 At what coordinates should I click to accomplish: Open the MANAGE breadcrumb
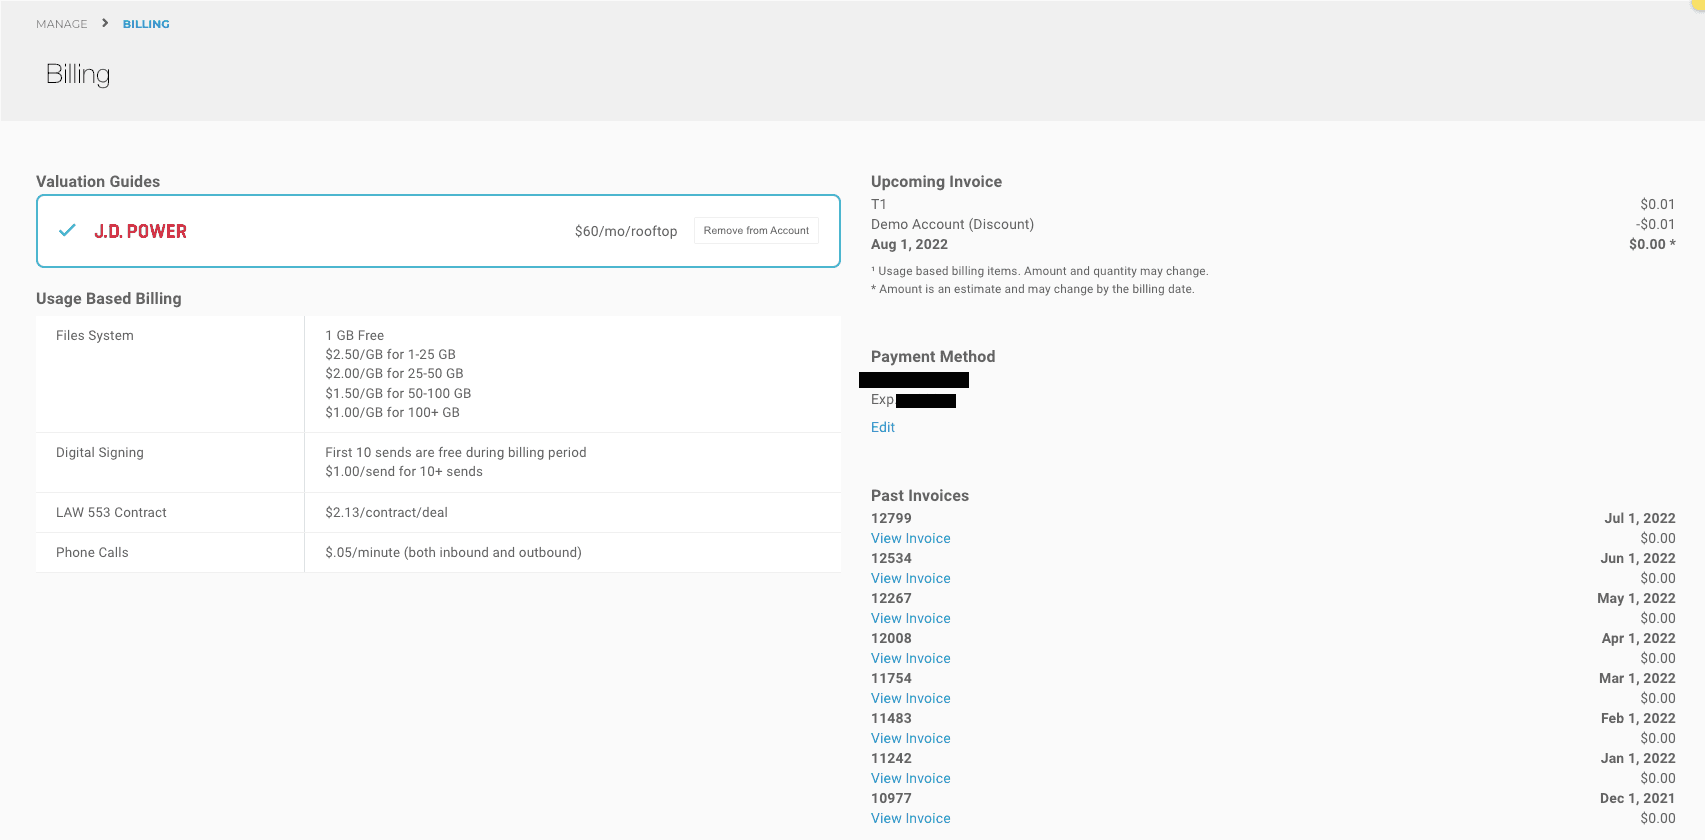pos(62,24)
